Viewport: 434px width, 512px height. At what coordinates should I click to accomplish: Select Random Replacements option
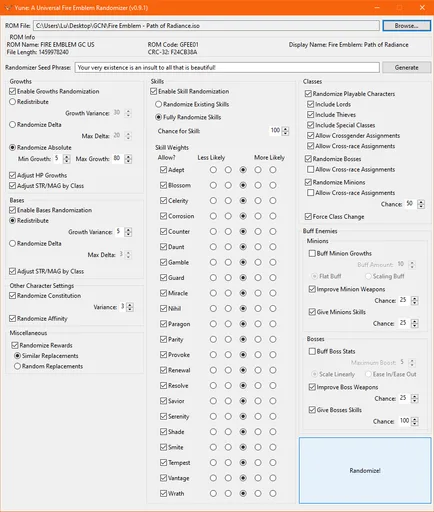pos(17,366)
